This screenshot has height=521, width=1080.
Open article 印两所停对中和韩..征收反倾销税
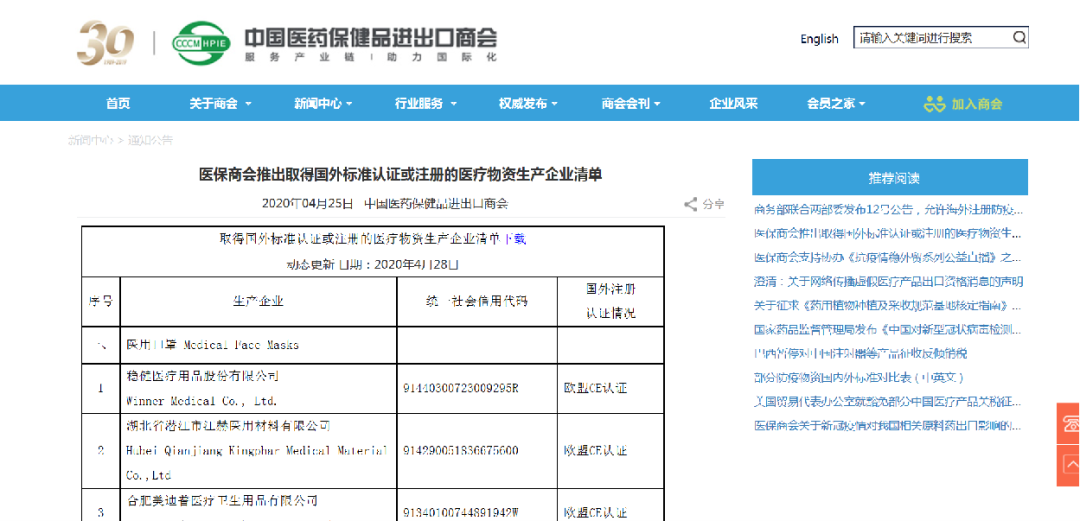[x=860, y=354]
